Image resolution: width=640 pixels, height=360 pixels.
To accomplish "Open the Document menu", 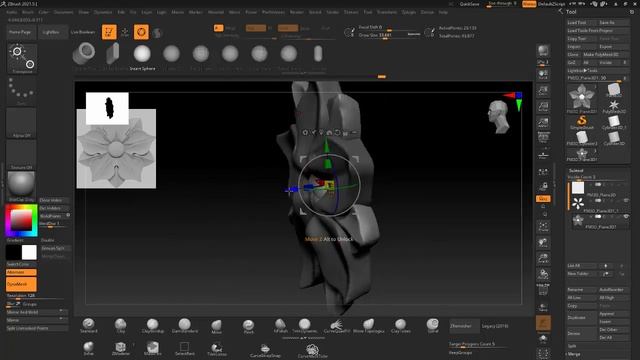I will coord(64,12).
